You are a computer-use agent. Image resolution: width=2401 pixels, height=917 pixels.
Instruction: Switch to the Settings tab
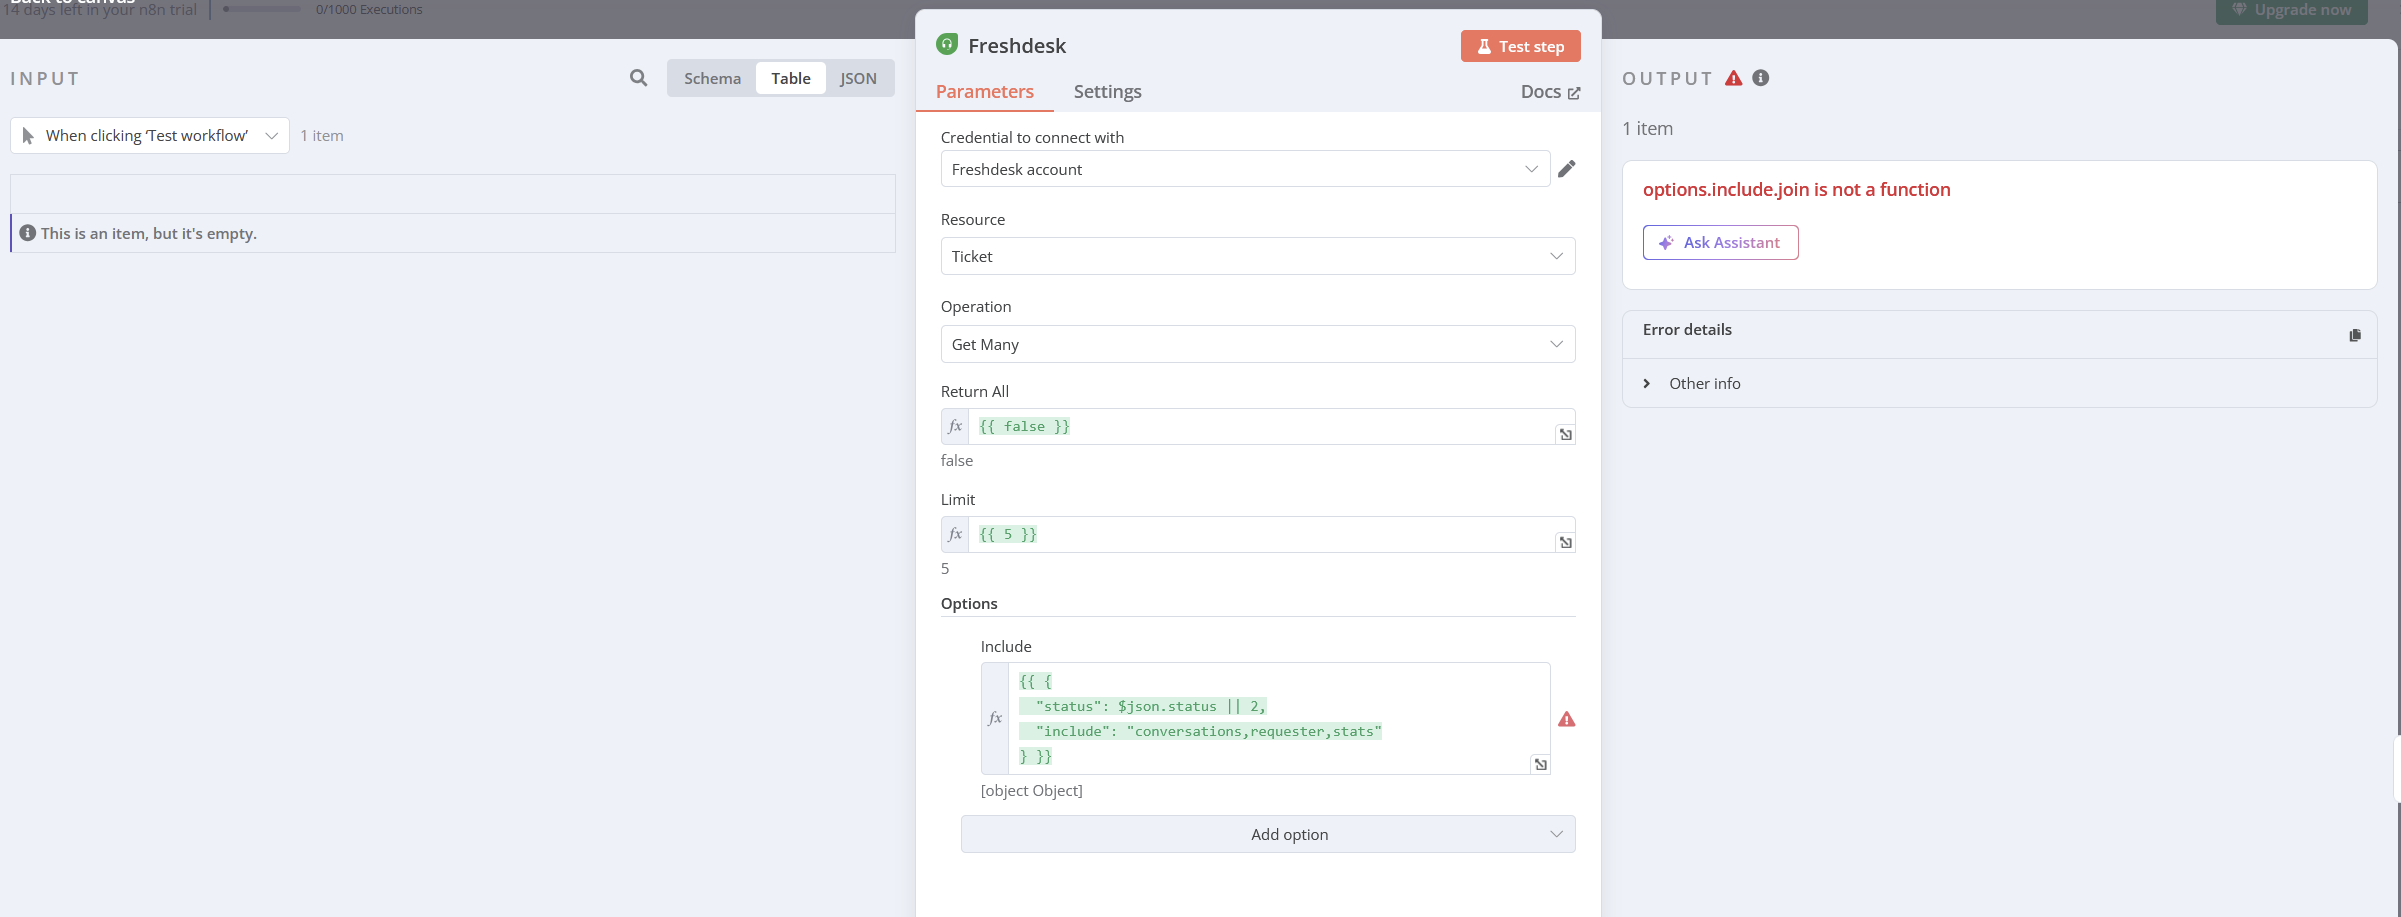coord(1107,91)
